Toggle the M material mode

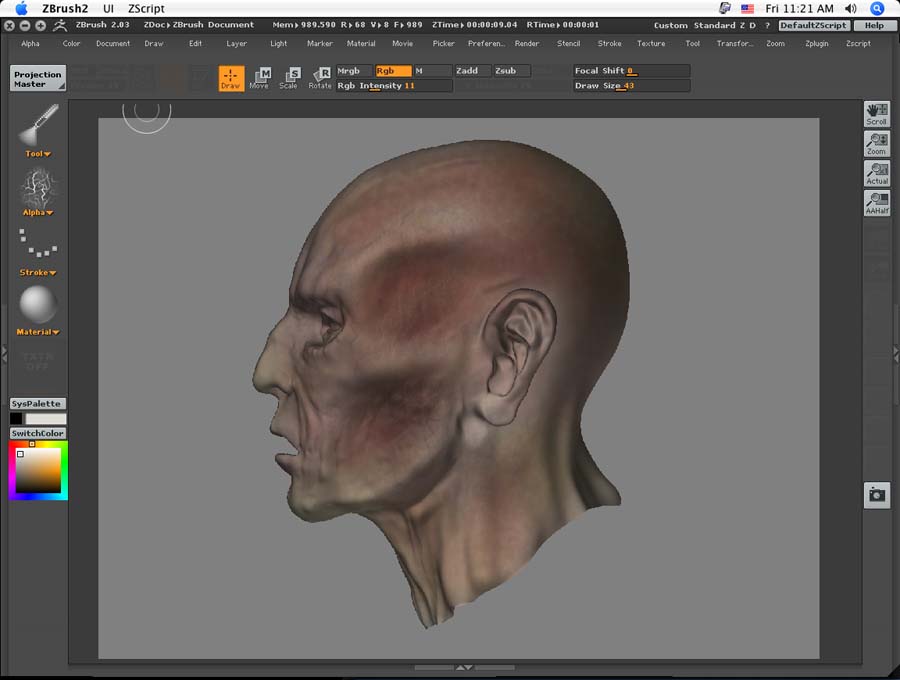pyautogui.click(x=432, y=71)
